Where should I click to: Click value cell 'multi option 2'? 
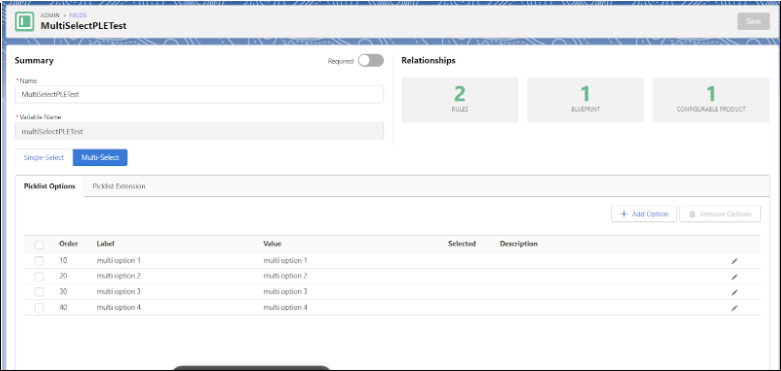coord(285,276)
